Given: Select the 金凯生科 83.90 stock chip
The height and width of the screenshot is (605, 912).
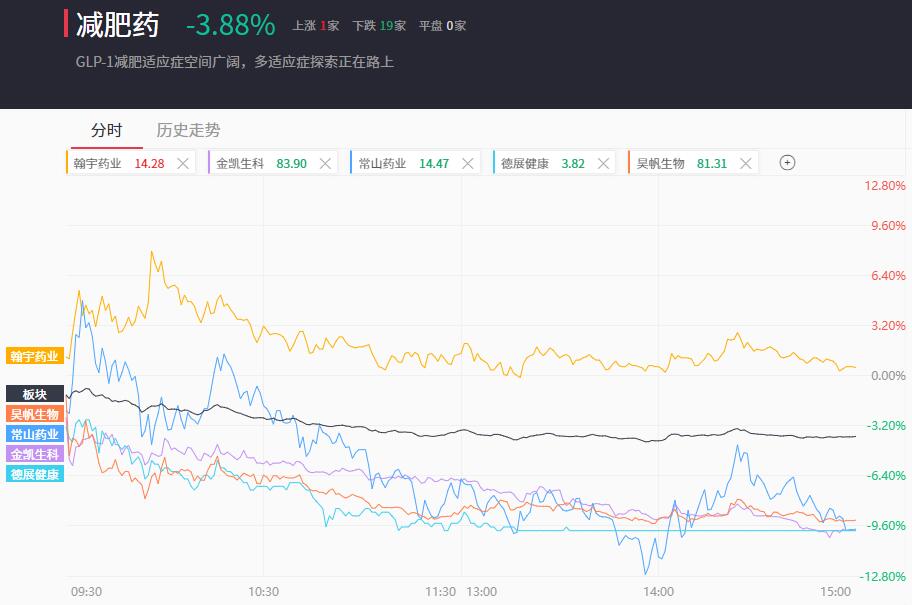Looking at the screenshot, I should (x=261, y=163).
